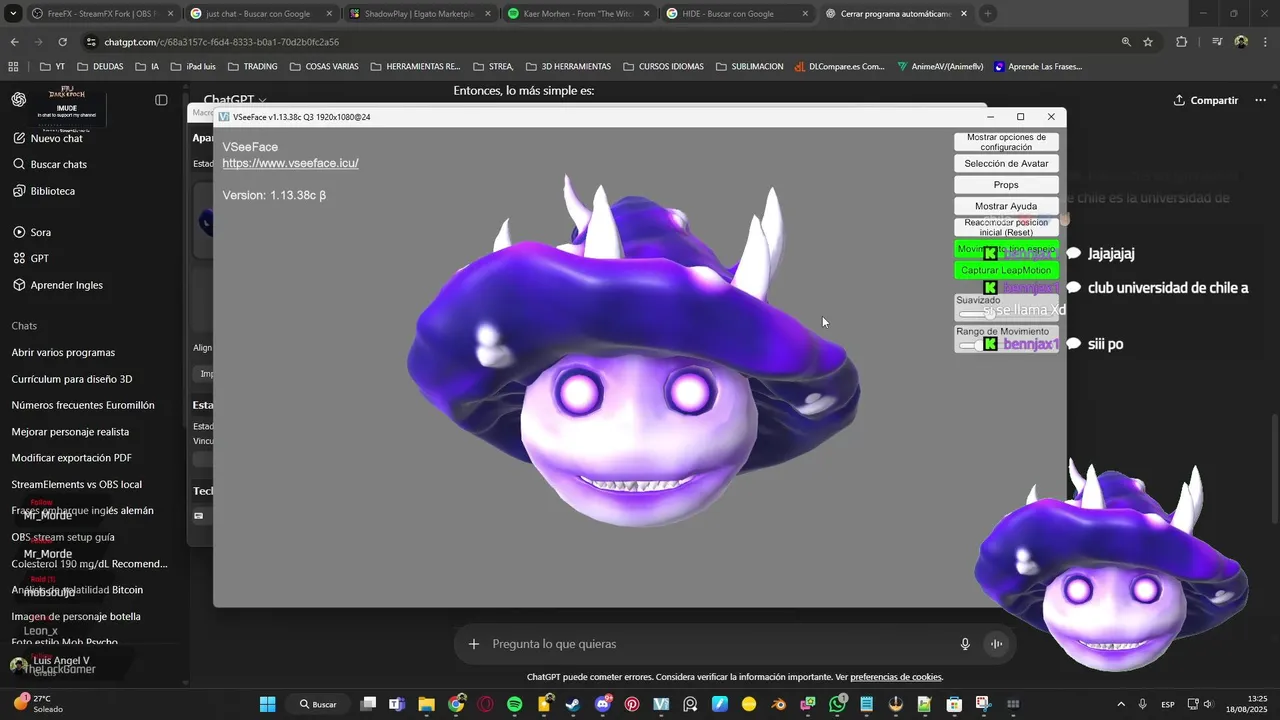Open the Chrome profile avatar
The width and height of the screenshot is (1280, 720).
1241,42
